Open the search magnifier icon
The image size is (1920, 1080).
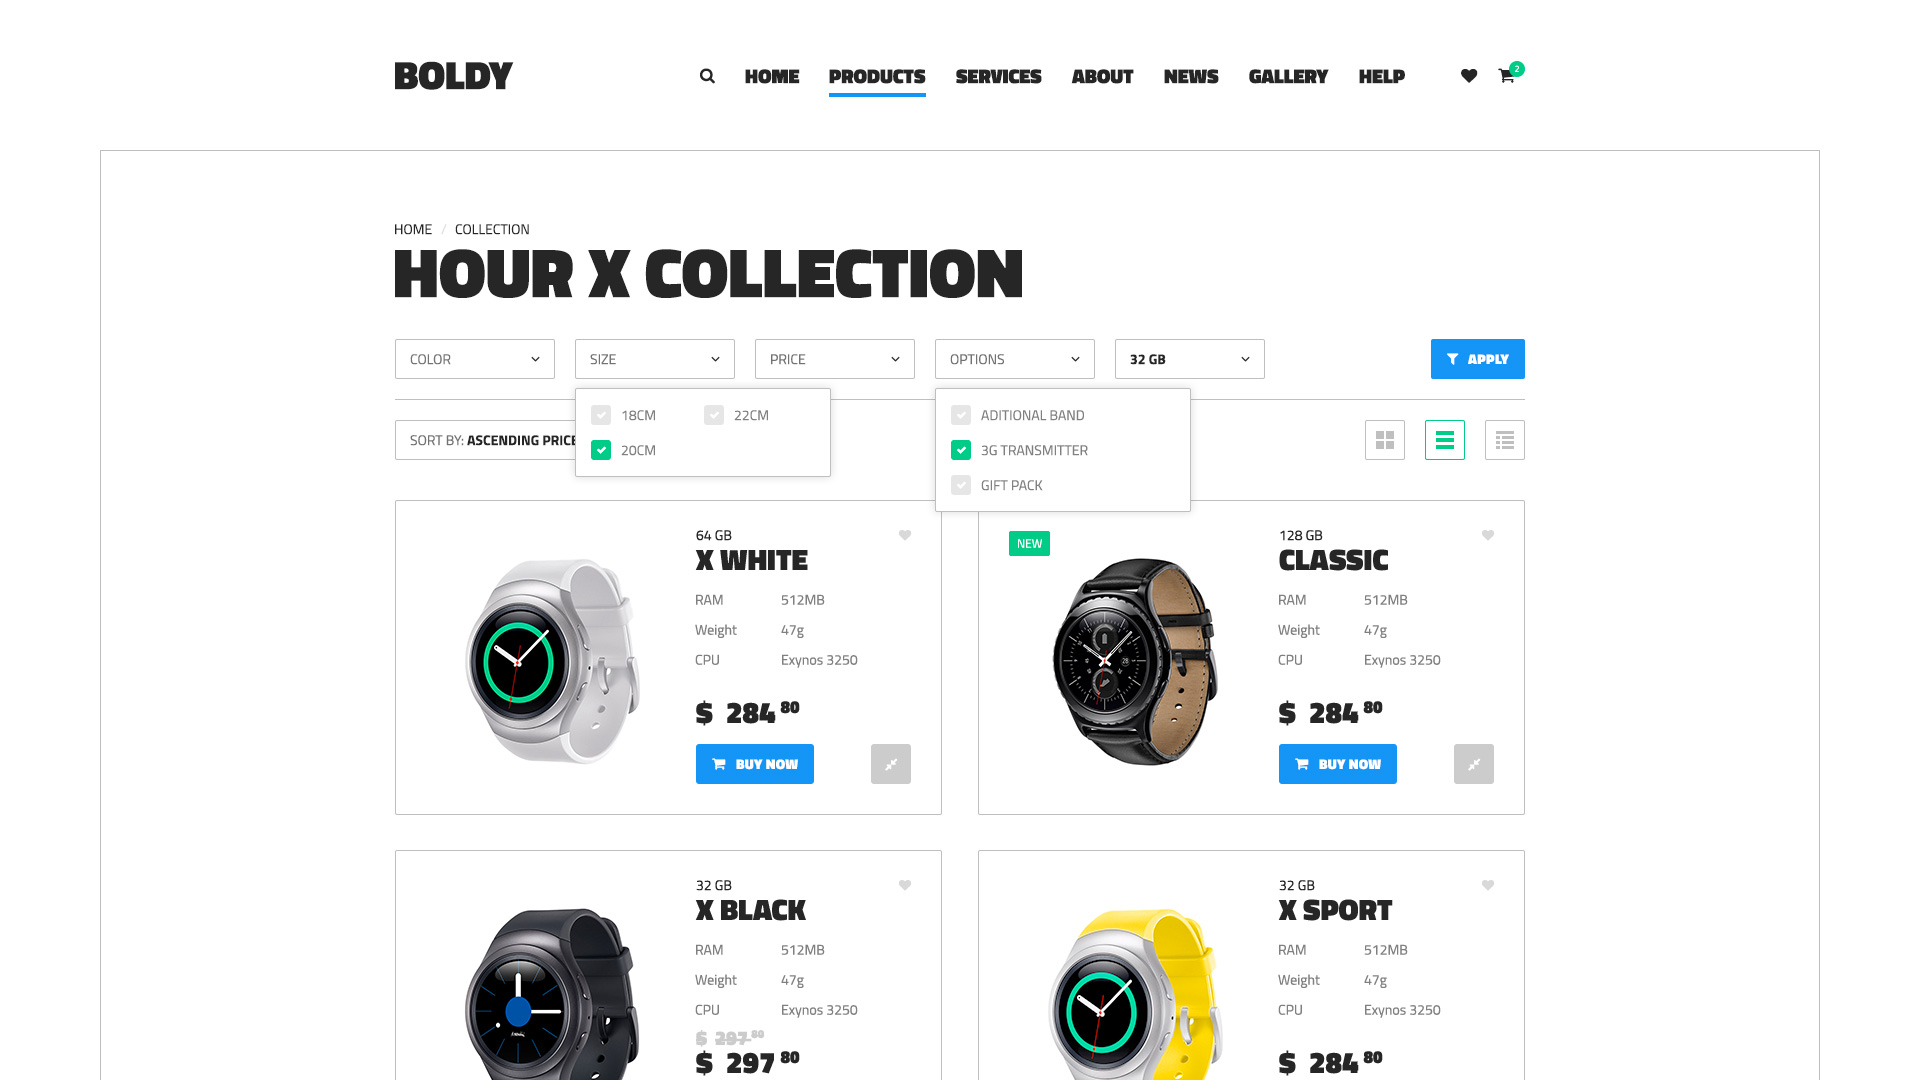point(707,76)
